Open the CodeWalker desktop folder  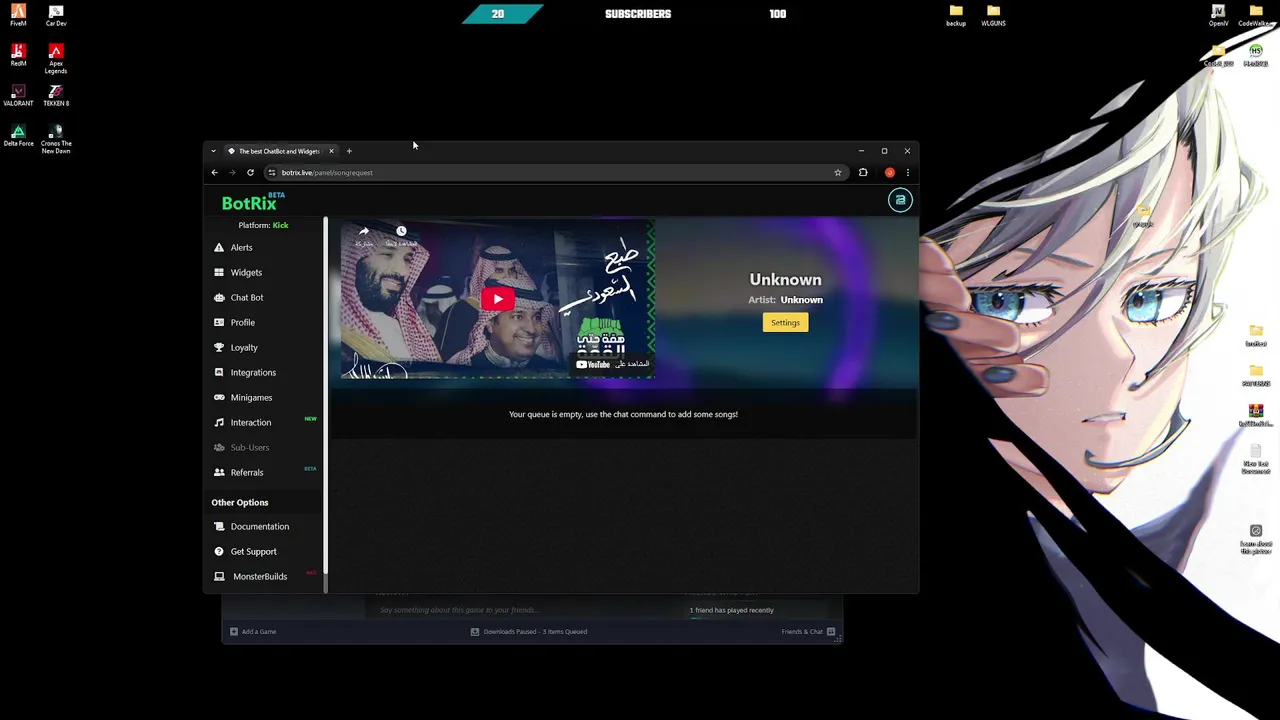coord(1256,16)
